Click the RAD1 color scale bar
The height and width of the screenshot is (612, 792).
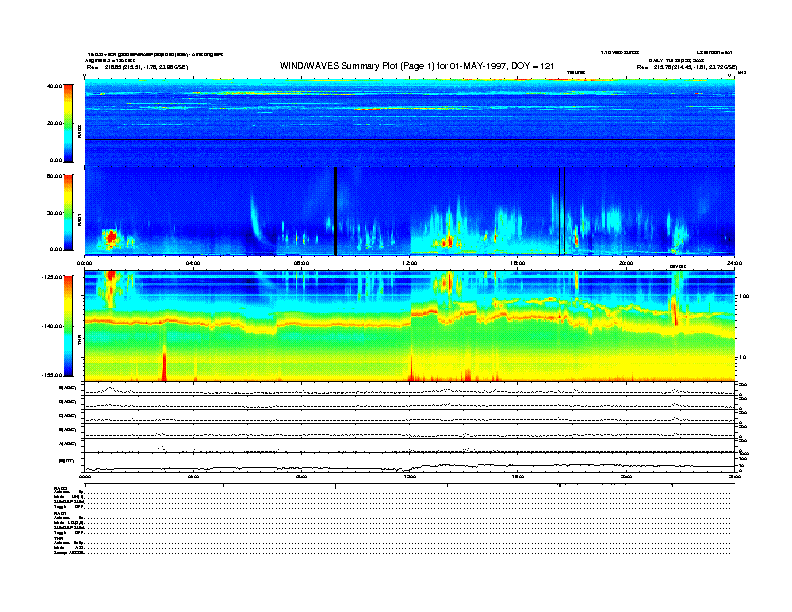tap(68, 213)
